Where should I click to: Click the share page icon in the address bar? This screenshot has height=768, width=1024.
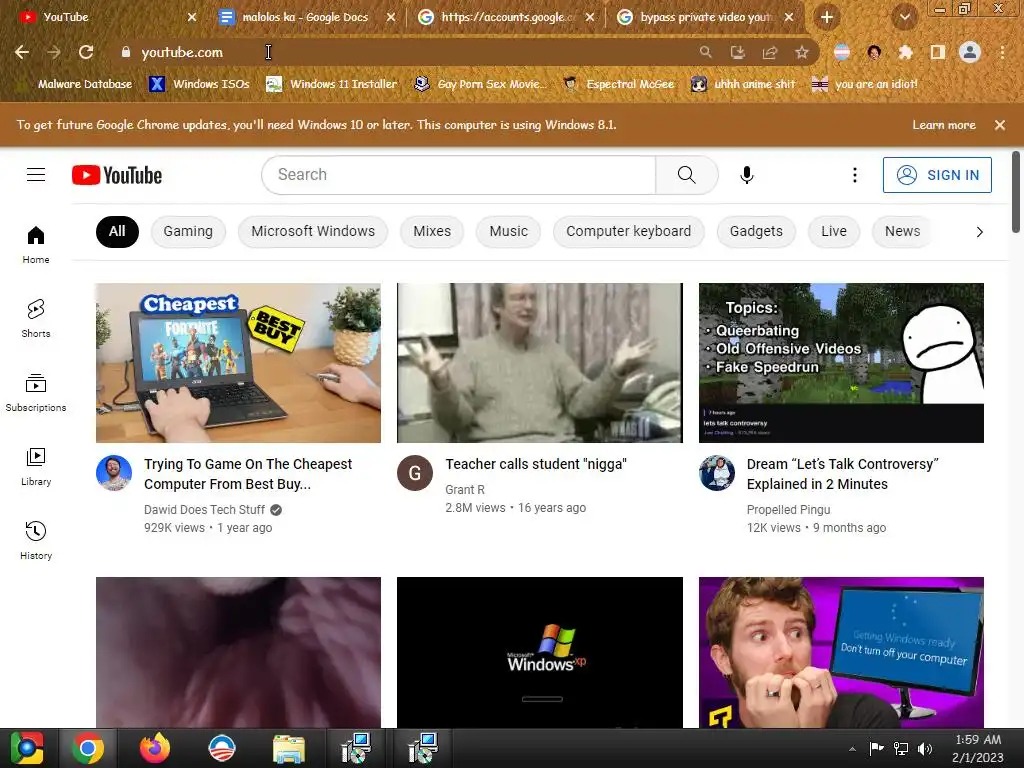[770, 52]
